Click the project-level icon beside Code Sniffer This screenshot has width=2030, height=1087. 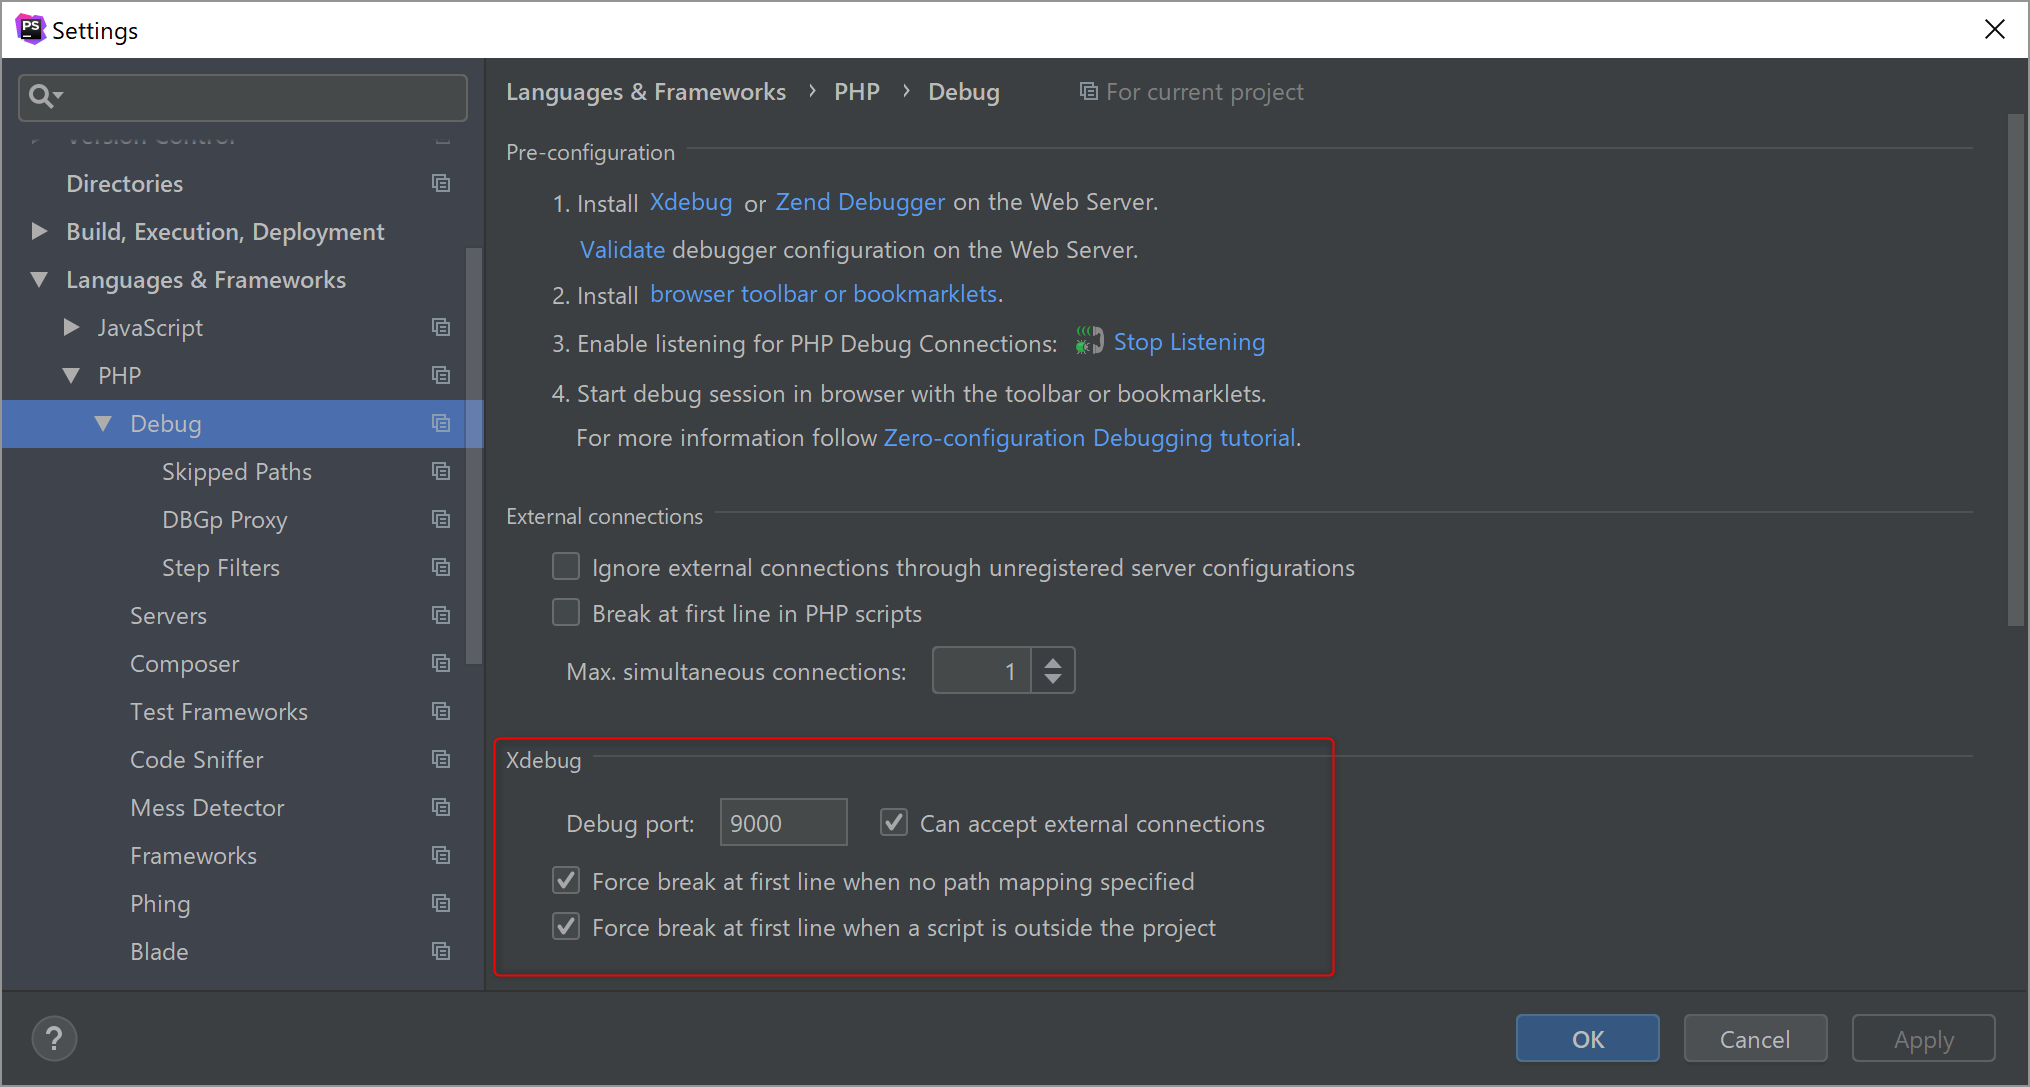click(x=441, y=759)
